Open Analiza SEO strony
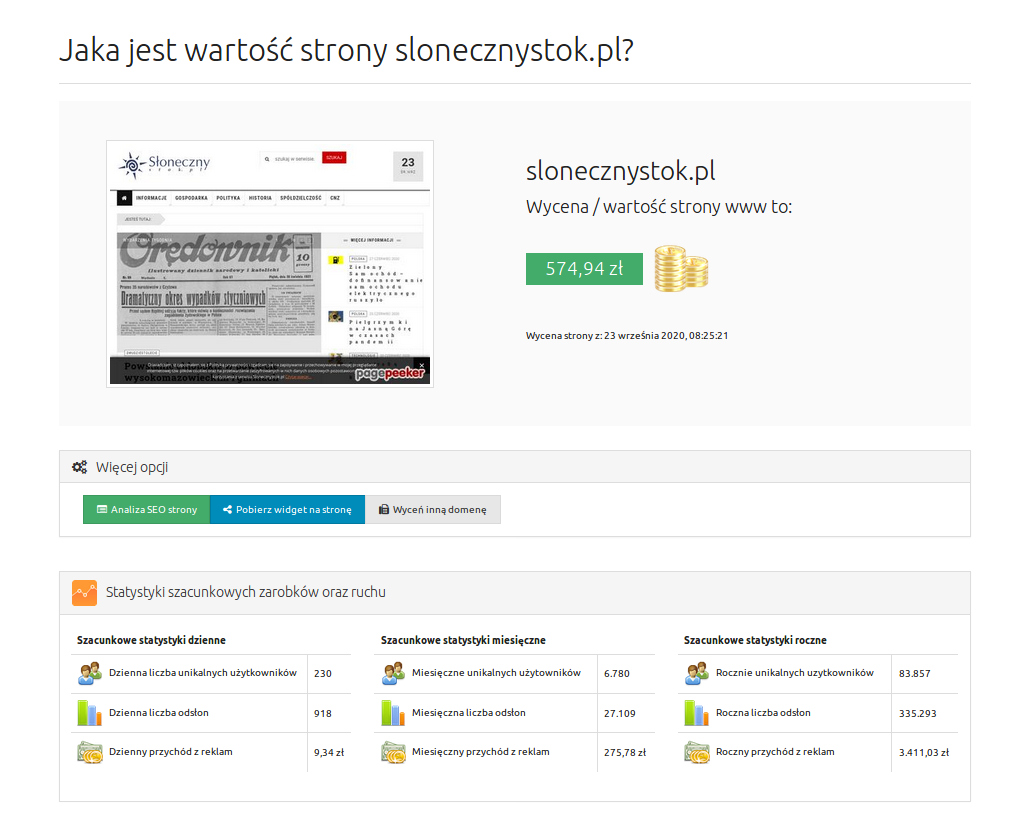The height and width of the screenshot is (814, 1020). (x=146, y=510)
